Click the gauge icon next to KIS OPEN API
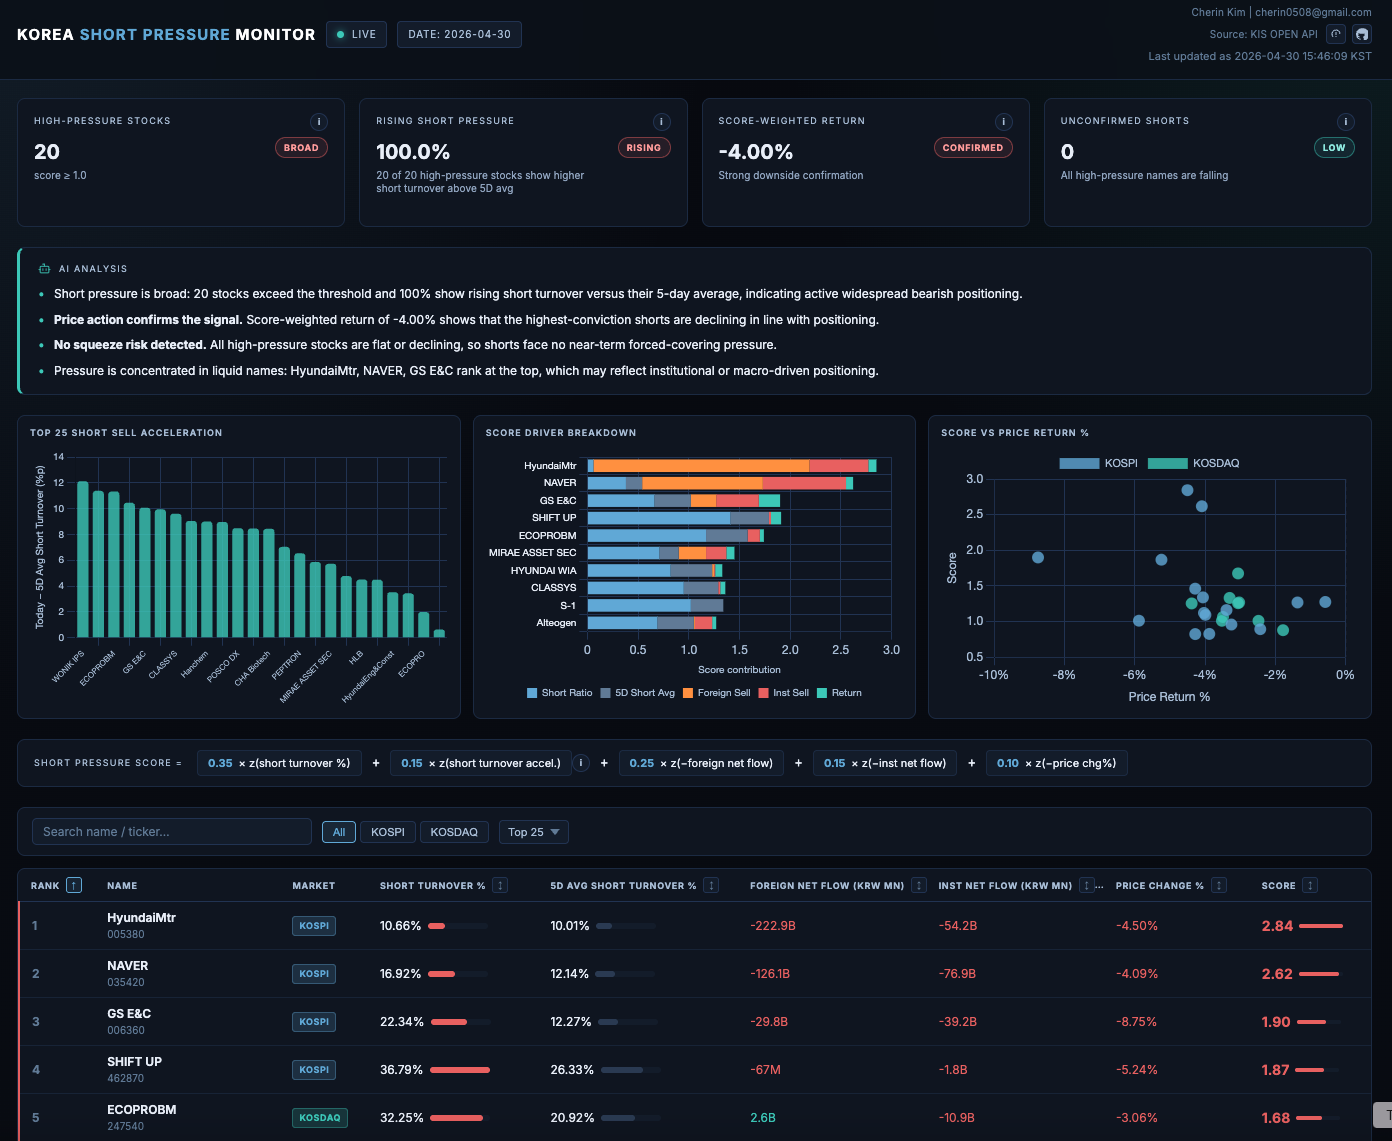The width and height of the screenshot is (1392, 1141). click(1336, 34)
